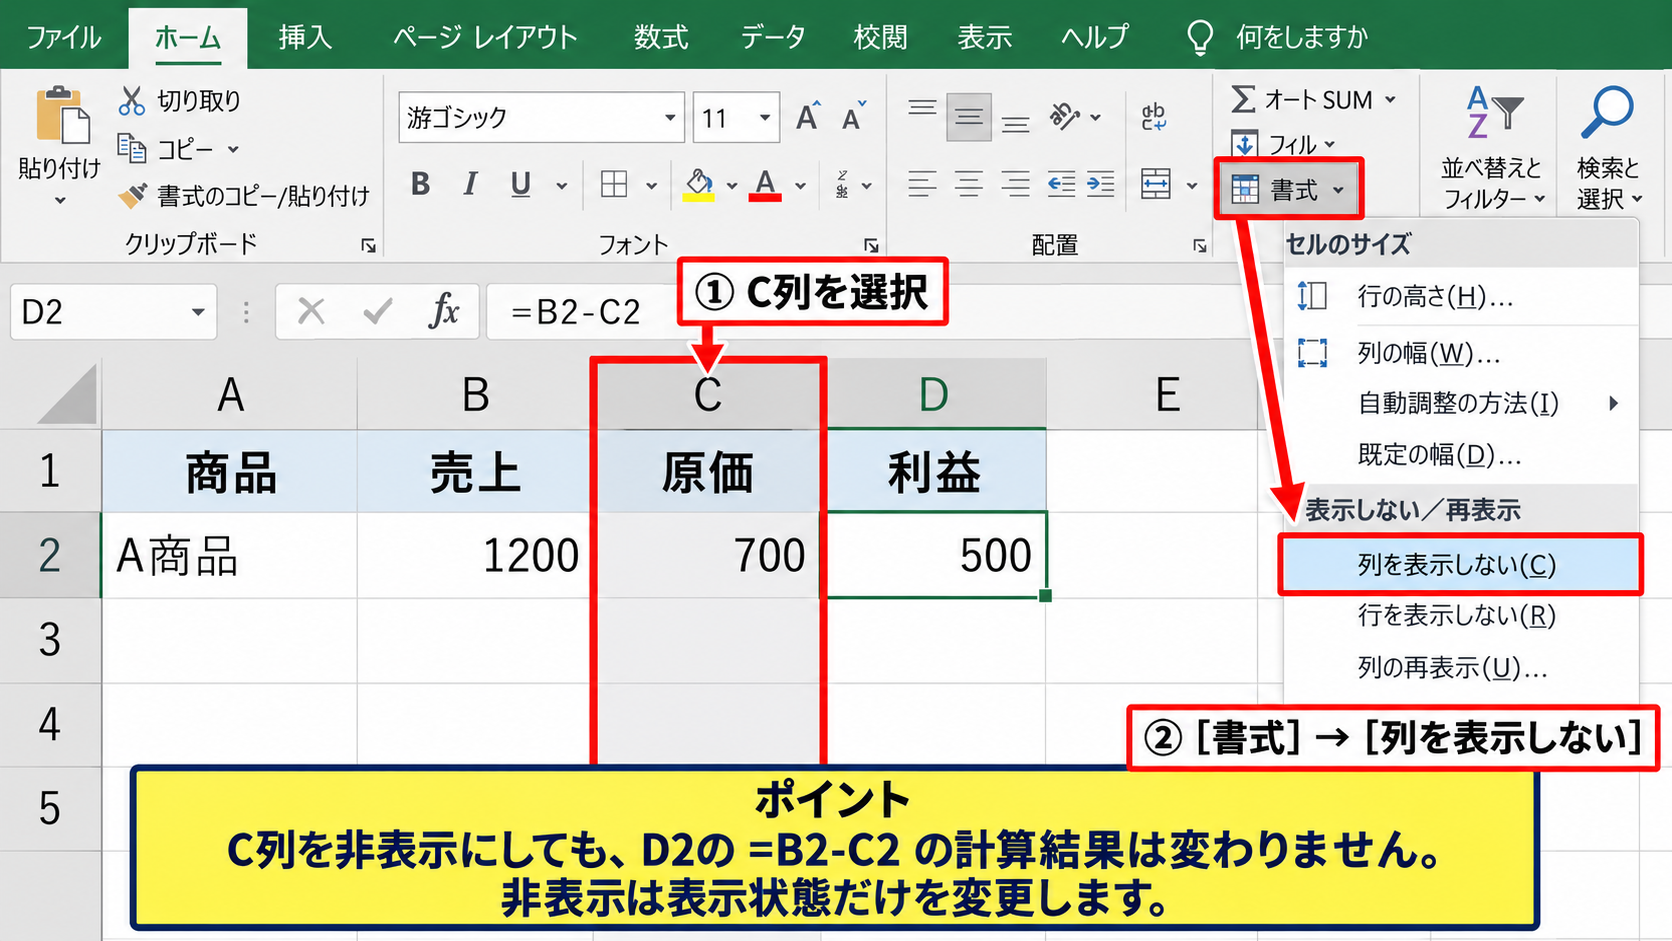Click the lightbulb Tell Me icon
This screenshot has width=1672, height=941.
[x=1199, y=37]
